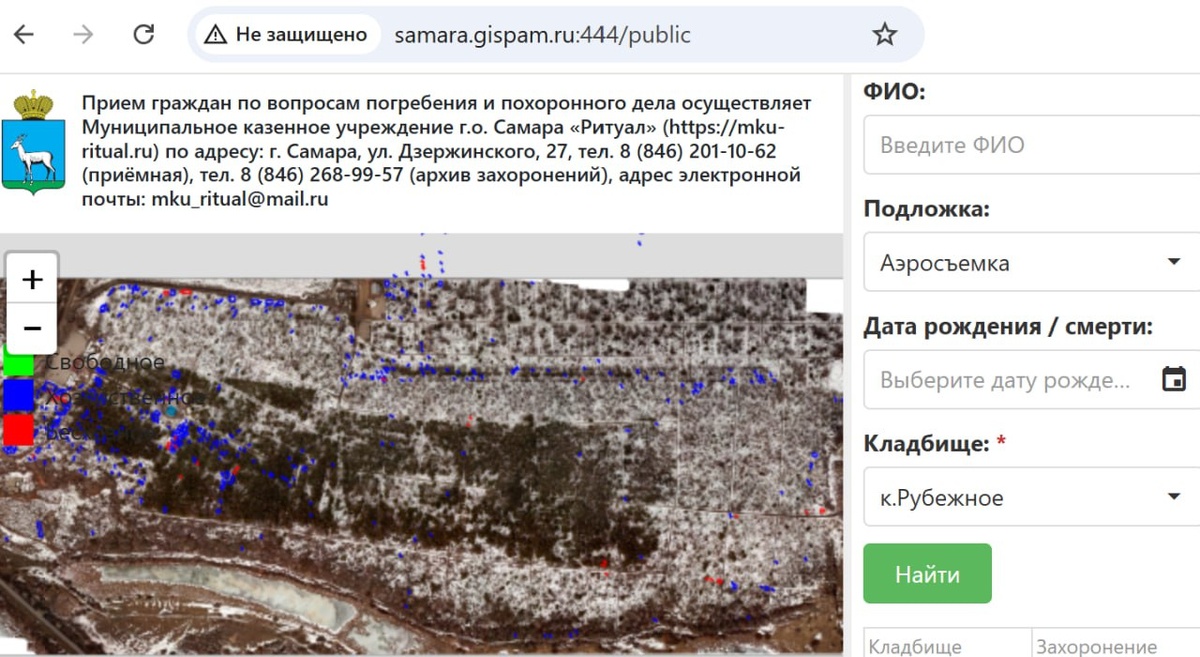Image resolution: width=1200 pixels, height=657 pixels.
Task: Click the red legend color swatch
Action: pyautogui.click(x=19, y=431)
